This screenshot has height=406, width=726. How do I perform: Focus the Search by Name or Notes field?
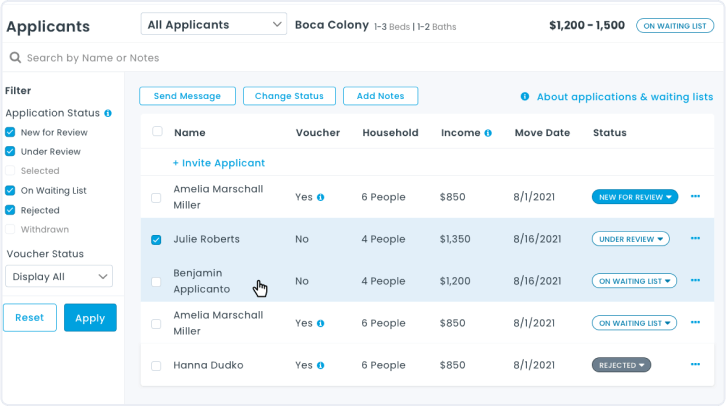pyautogui.click(x=200, y=58)
